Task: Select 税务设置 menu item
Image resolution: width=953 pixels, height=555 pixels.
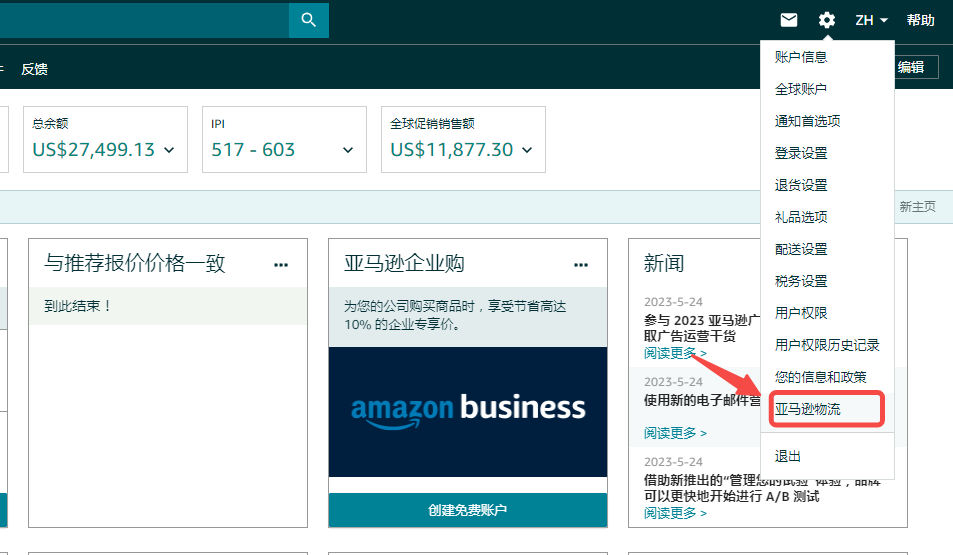Action: [x=801, y=281]
